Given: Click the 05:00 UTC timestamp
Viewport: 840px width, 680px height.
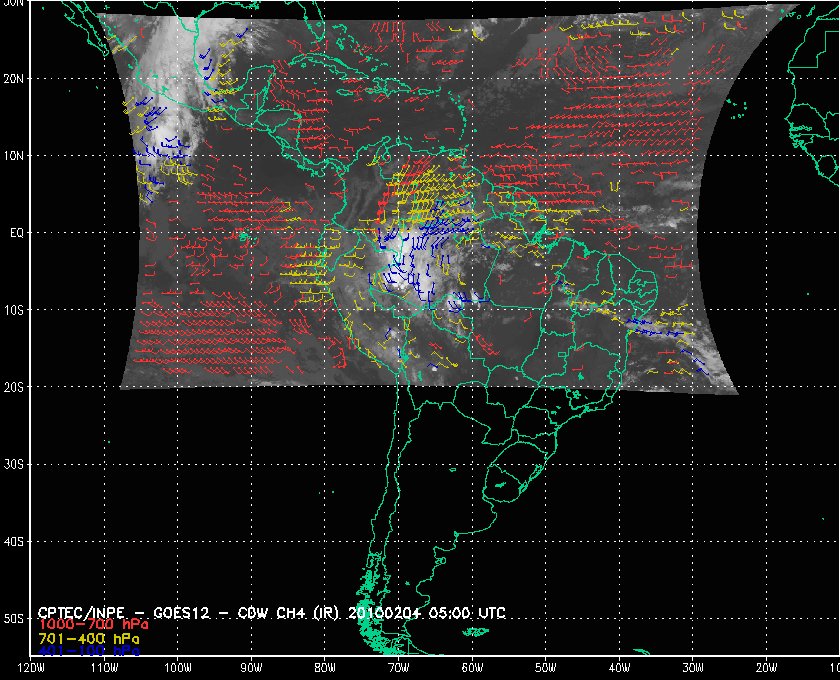Looking at the screenshot, I should click(466, 612).
